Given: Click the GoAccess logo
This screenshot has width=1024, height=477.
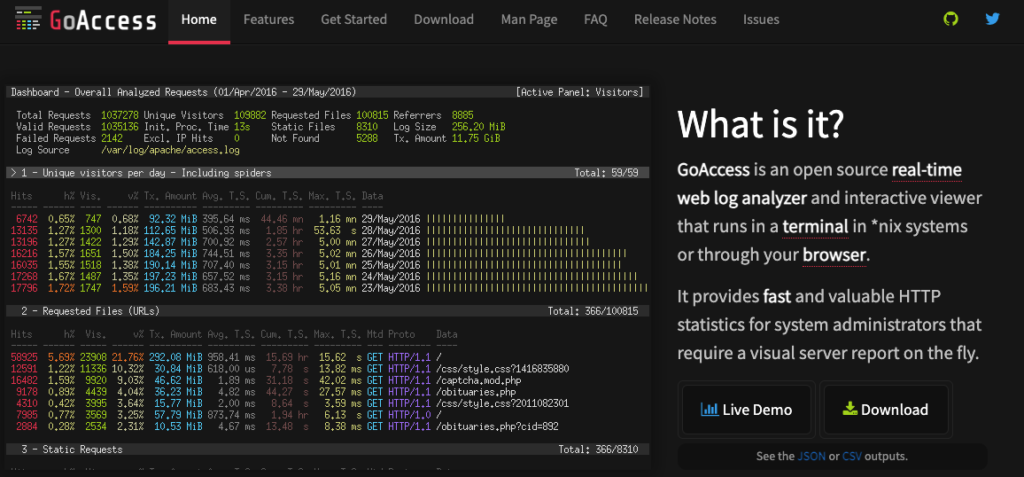Looking at the screenshot, I should [86, 20].
